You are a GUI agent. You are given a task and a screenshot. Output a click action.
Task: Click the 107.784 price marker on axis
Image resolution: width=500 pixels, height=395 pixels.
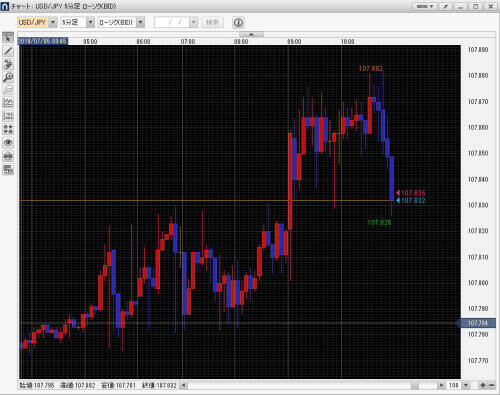pos(476,323)
